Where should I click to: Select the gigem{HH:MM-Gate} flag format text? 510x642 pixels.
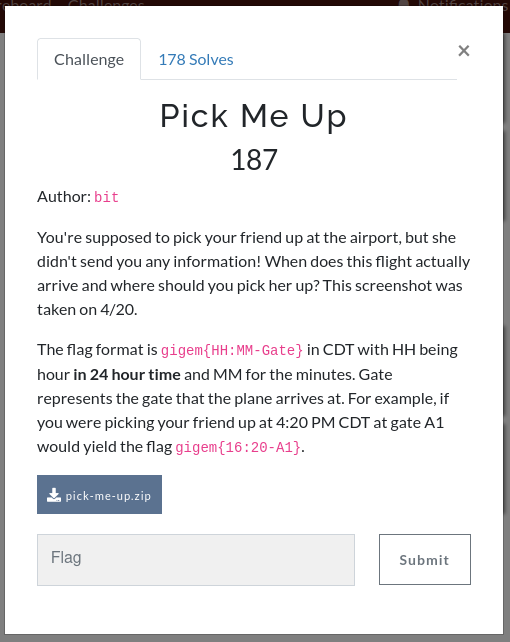232,350
